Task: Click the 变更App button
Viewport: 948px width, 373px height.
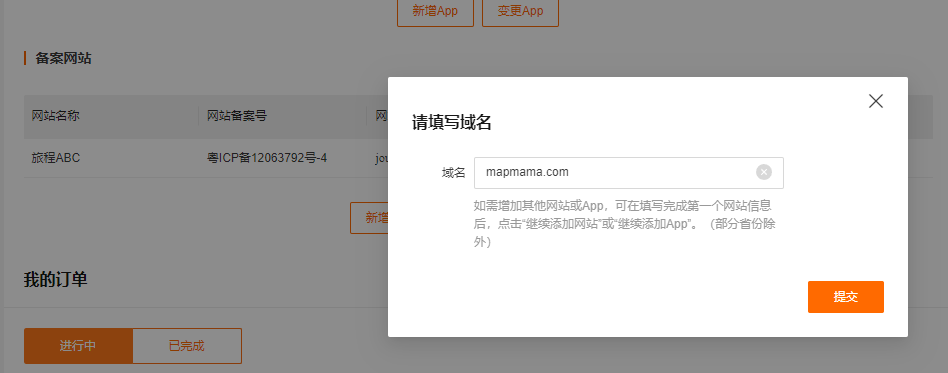Action: pyautogui.click(x=521, y=11)
